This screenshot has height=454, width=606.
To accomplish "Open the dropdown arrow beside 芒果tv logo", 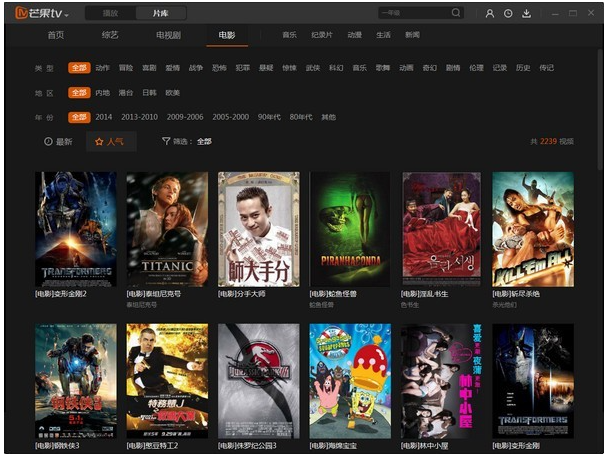I will [x=66, y=15].
